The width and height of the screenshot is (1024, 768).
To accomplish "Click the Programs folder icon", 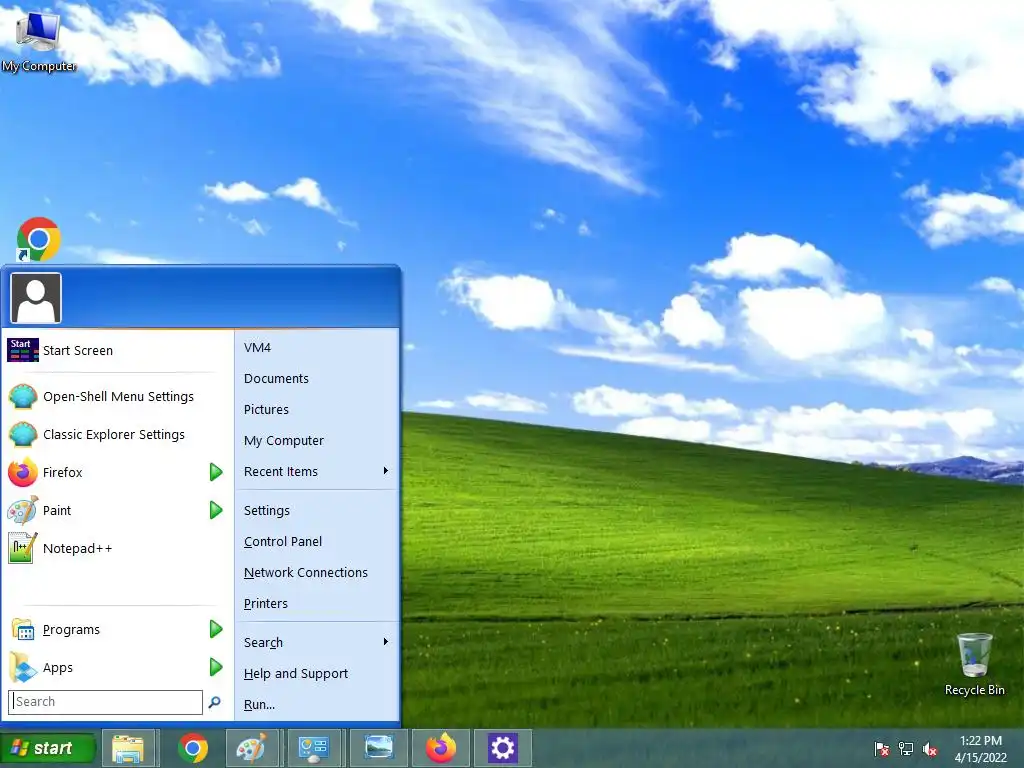I will point(23,630).
